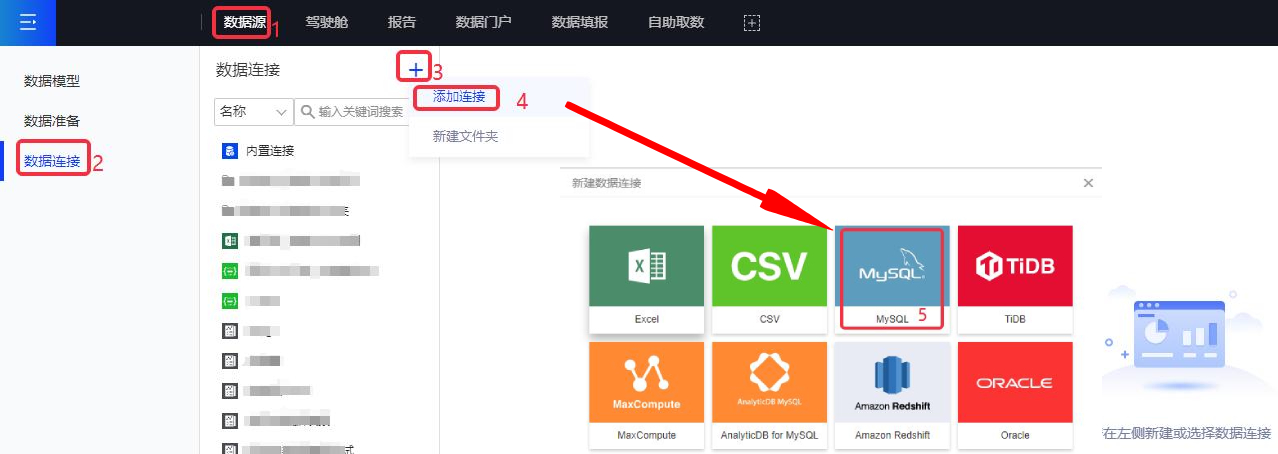This screenshot has width=1278, height=454.
Task: Click the keyword search input field
Action: pyautogui.click(x=368, y=111)
